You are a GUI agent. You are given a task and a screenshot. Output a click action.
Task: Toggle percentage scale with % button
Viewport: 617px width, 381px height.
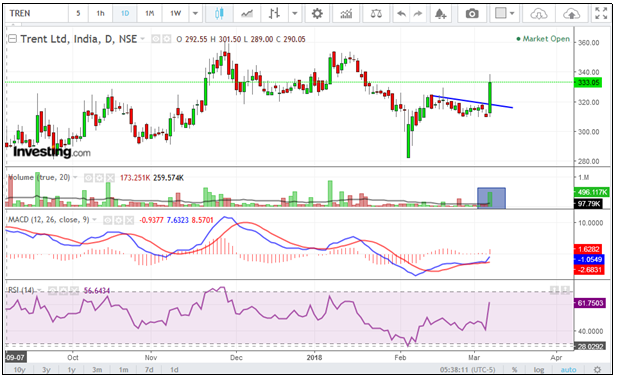(x=514, y=370)
